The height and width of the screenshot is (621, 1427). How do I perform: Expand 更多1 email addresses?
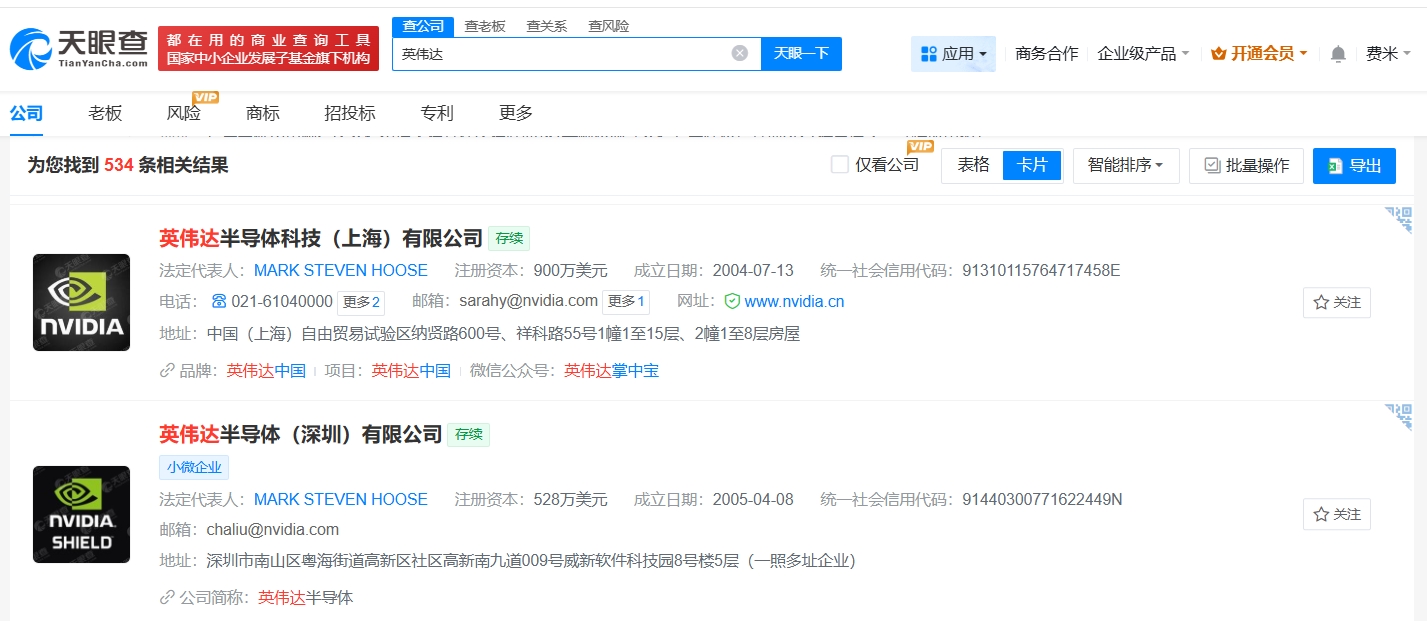pos(628,302)
